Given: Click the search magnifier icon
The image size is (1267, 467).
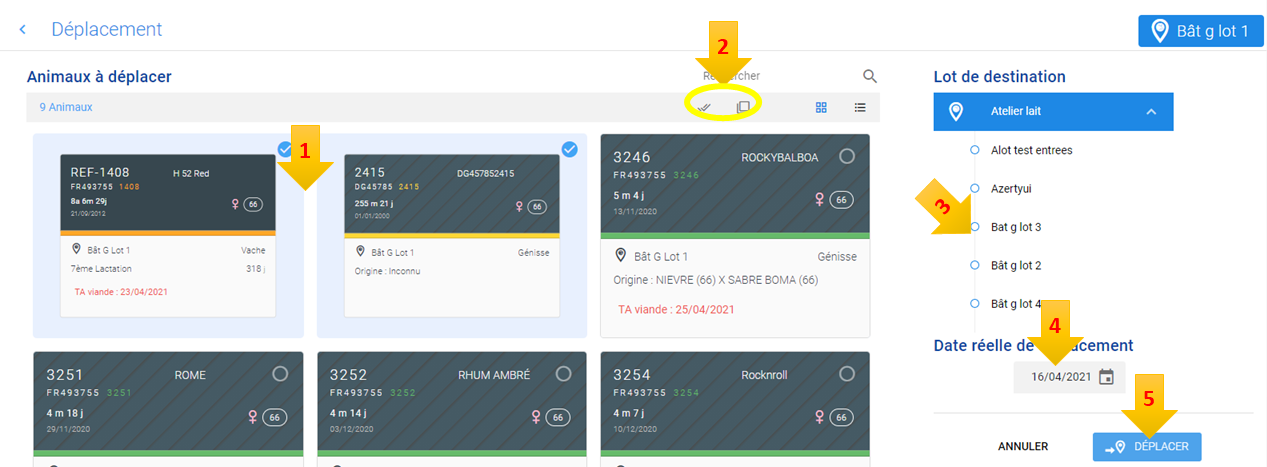Looking at the screenshot, I should pos(870,76).
